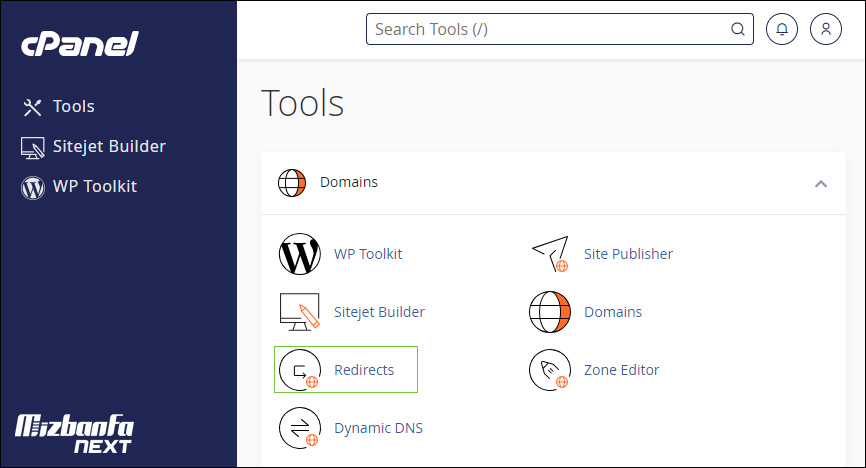Click the search magnifier icon
866x468 pixels.
point(738,29)
